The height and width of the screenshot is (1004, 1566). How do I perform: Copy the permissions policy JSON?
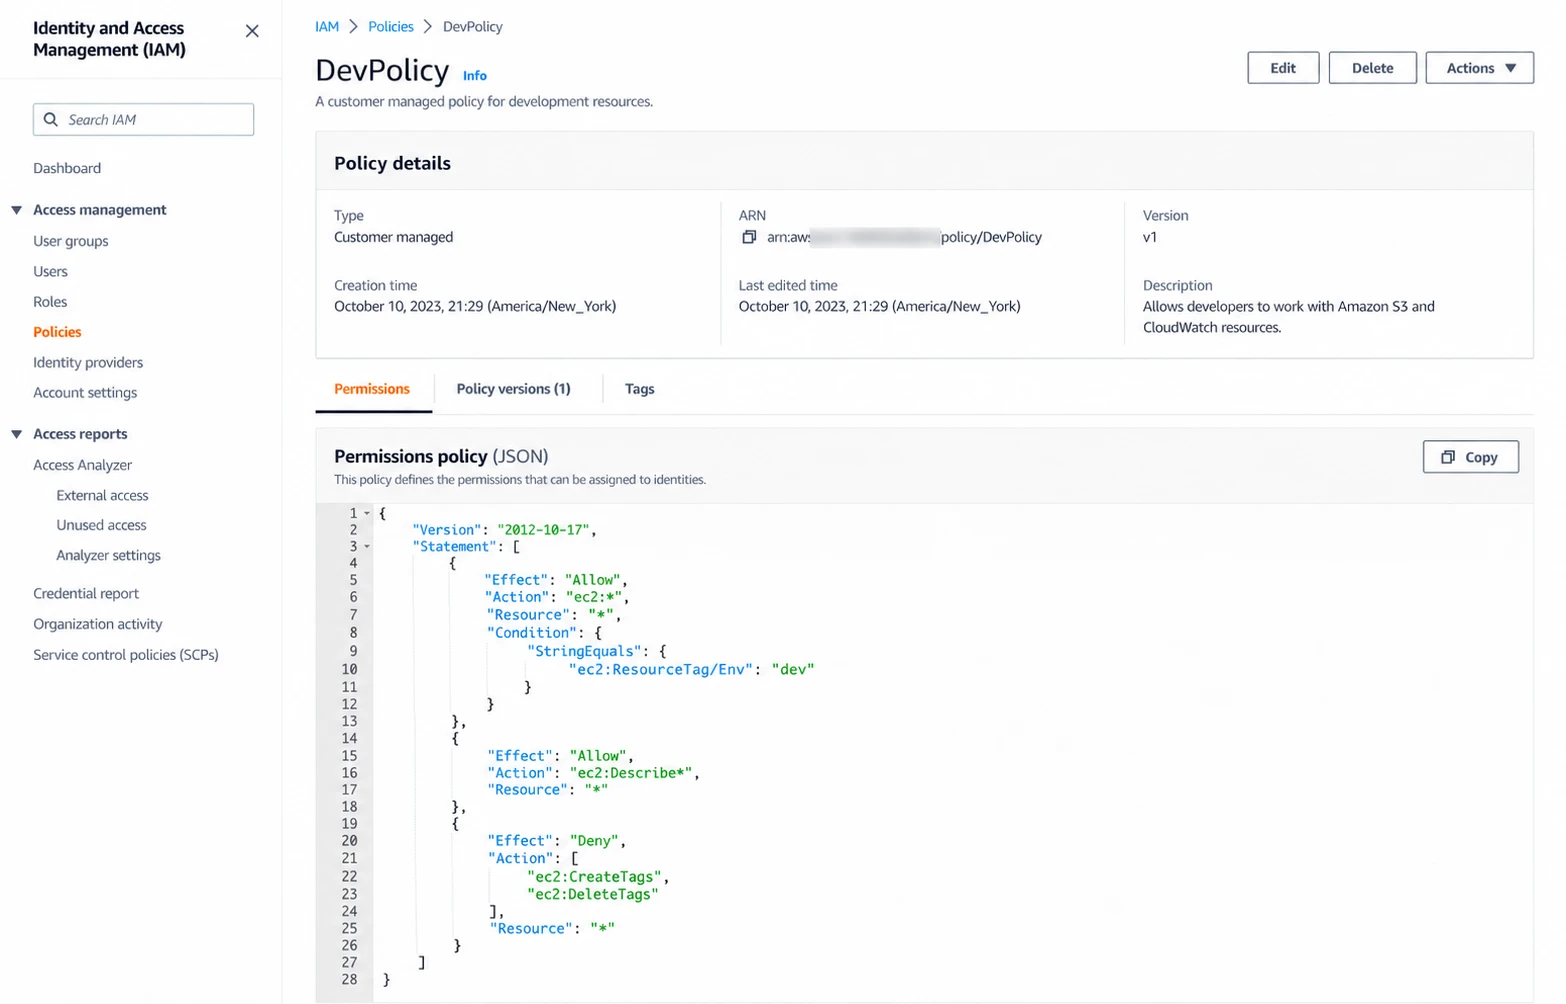click(1470, 457)
